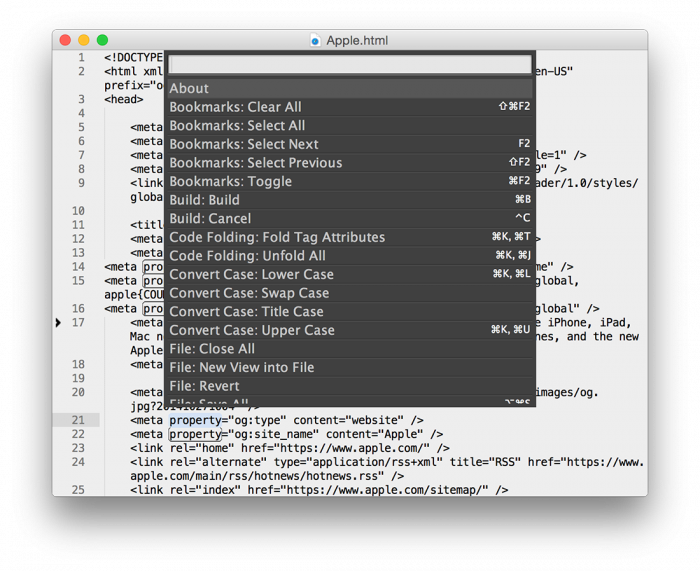This screenshot has height=571, width=700.
Task: Click 'application/rss+xml' text on line 24
Action: pyautogui.click(x=375, y=462)
